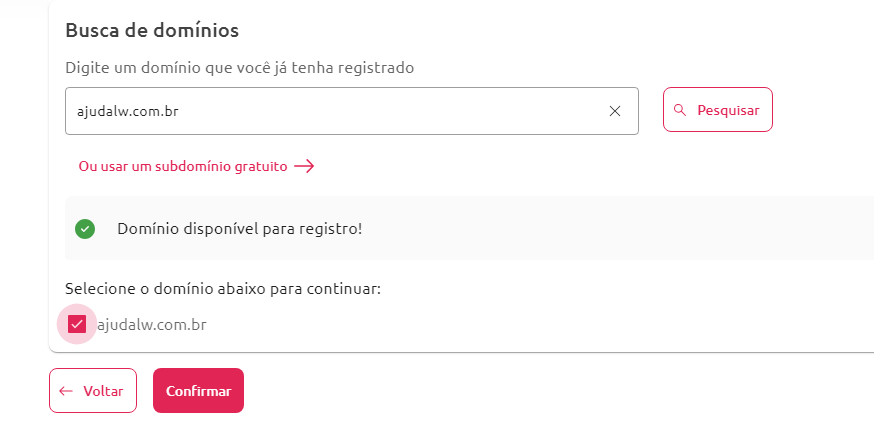Viewport: 874px width, 431px height.
Task: Click the "Domínio disponível para registro!" message
Action: tap(240, 229)
